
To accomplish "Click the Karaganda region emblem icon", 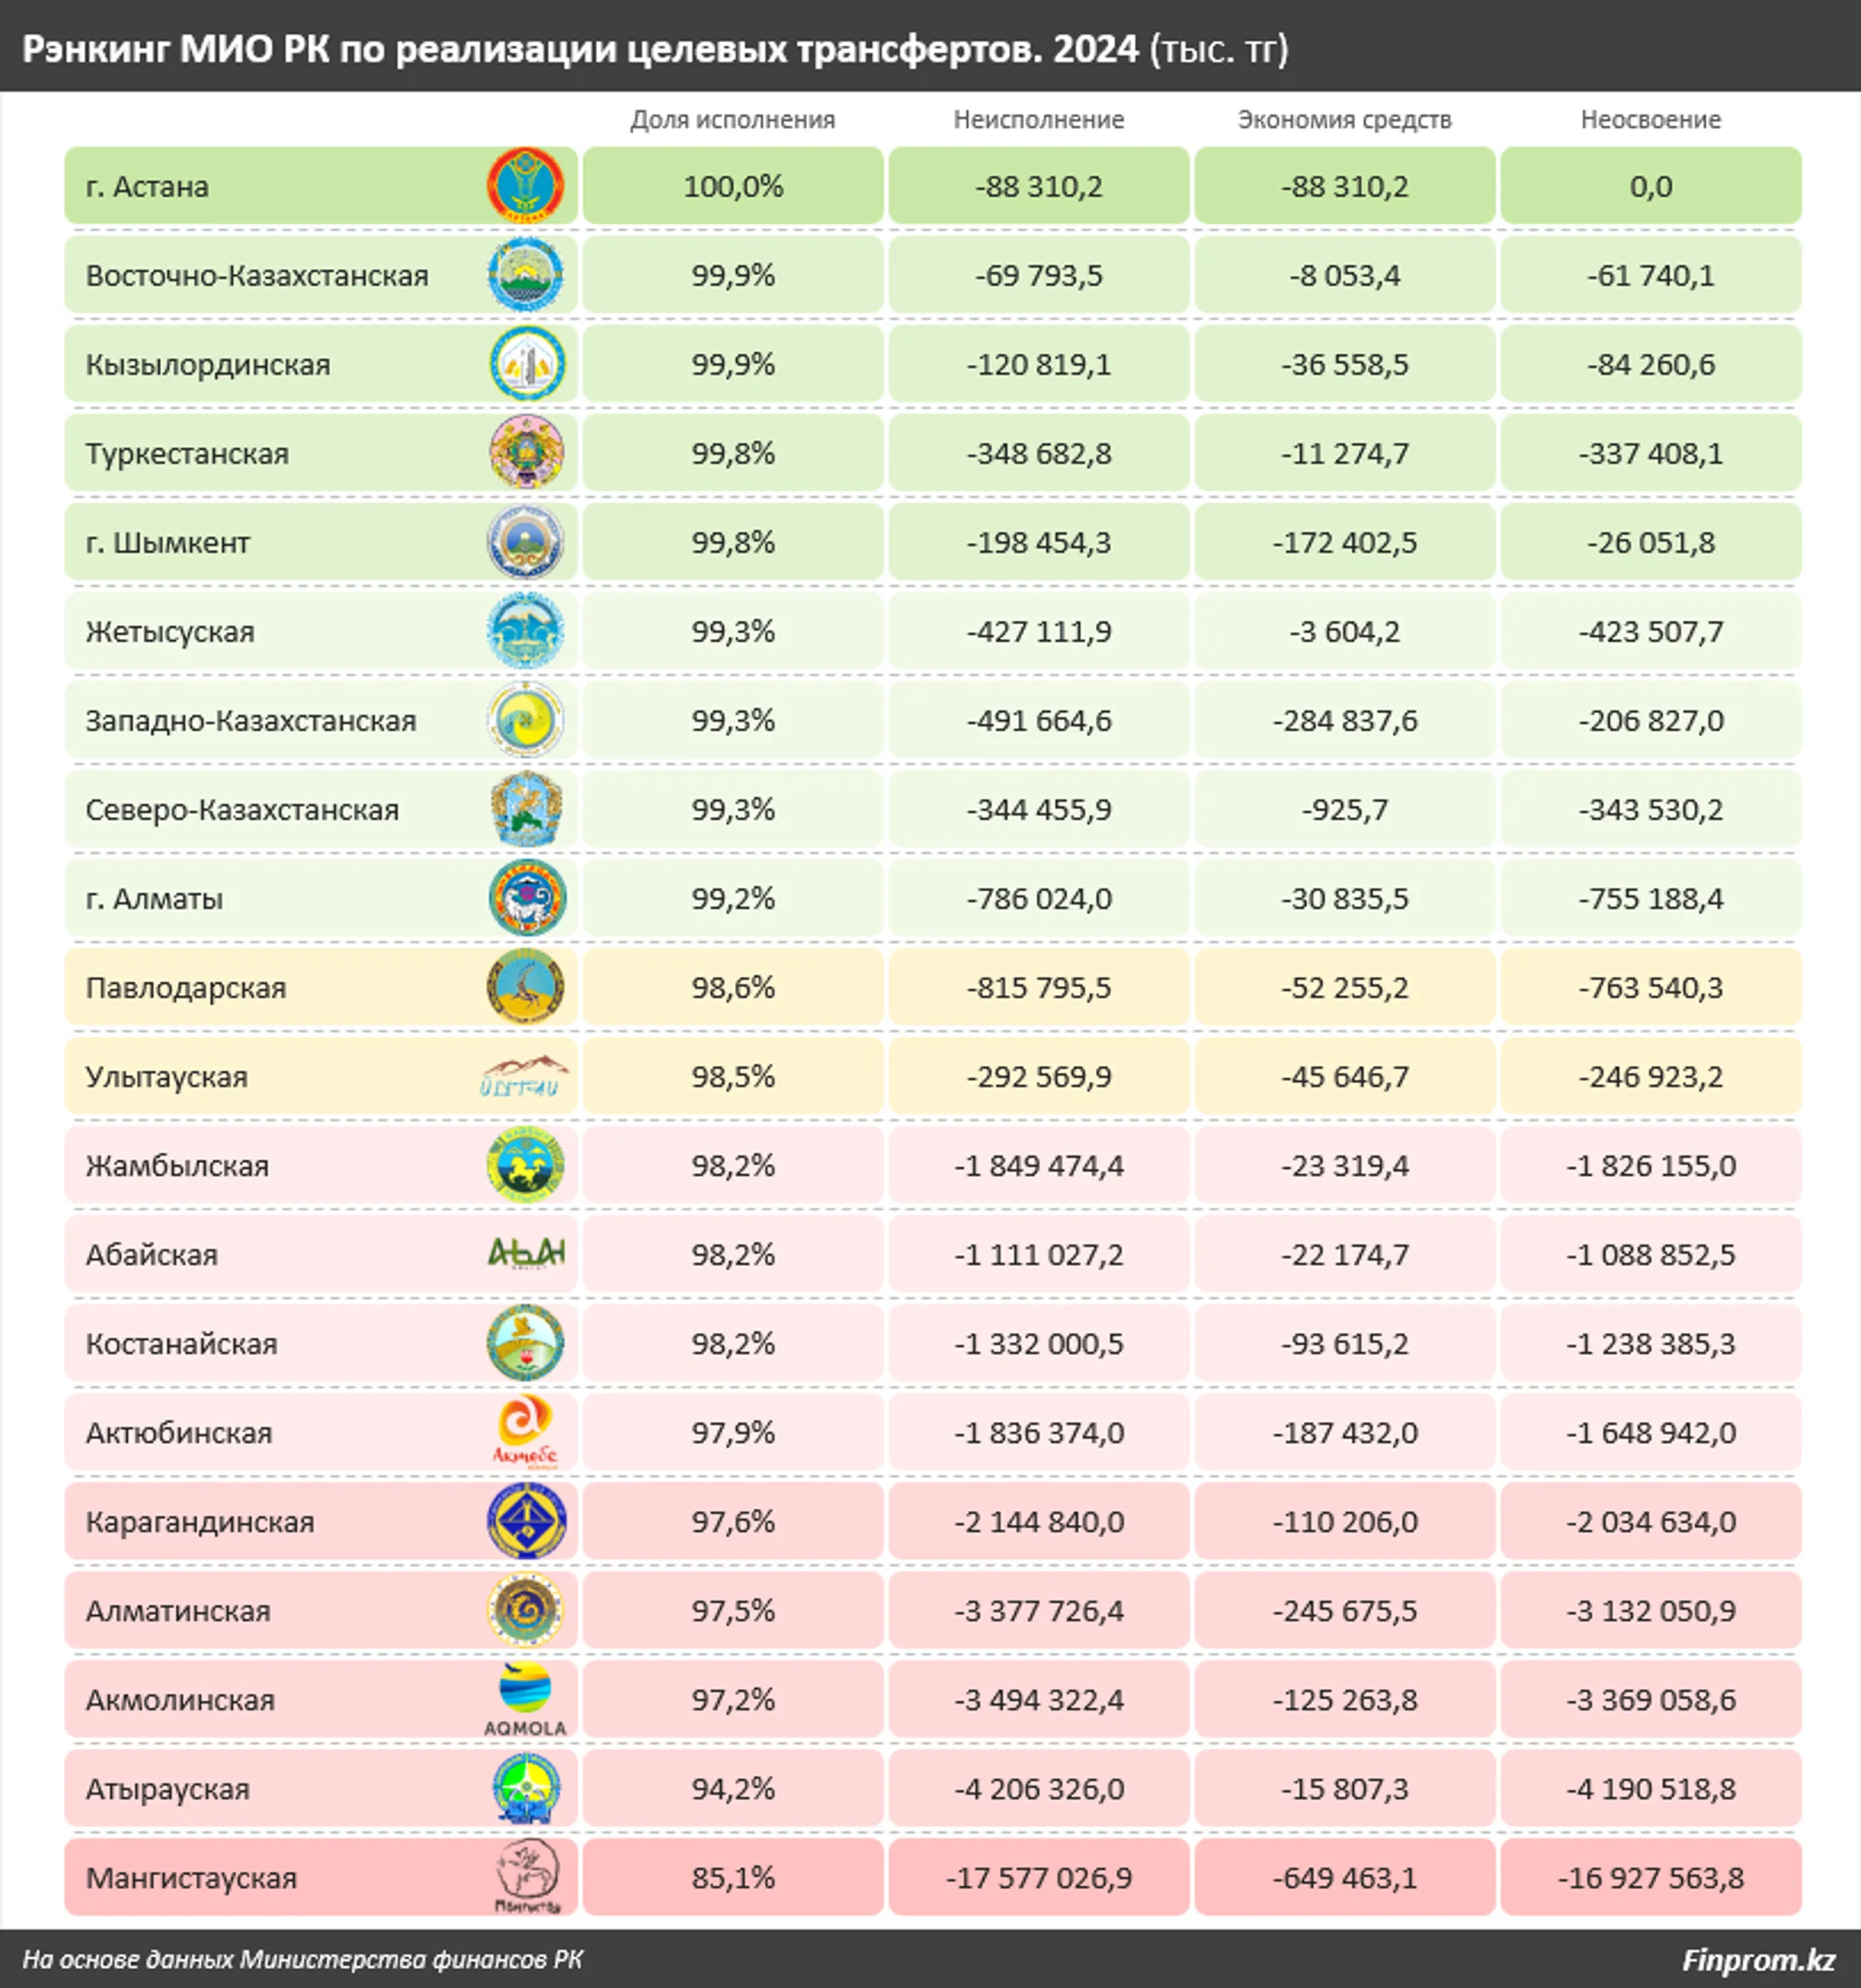I will coord(526,1521).
